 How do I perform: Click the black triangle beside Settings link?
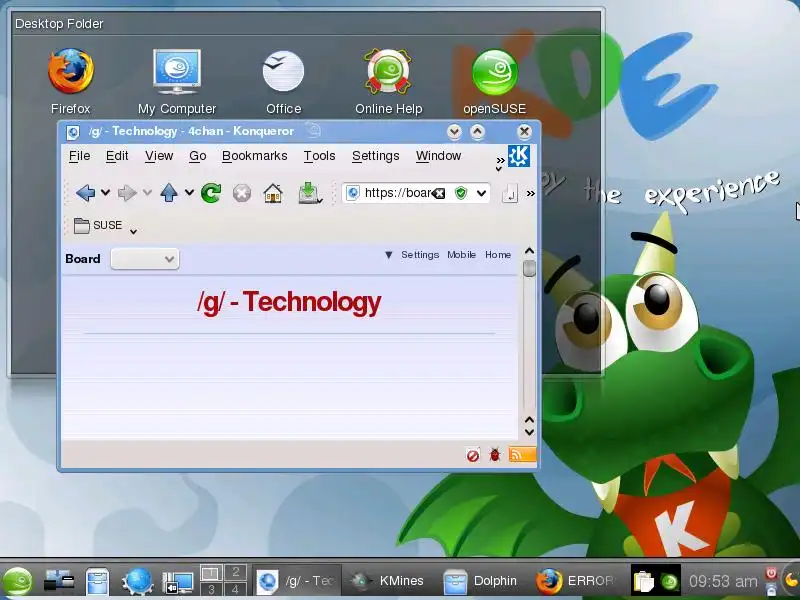(389, 255)
